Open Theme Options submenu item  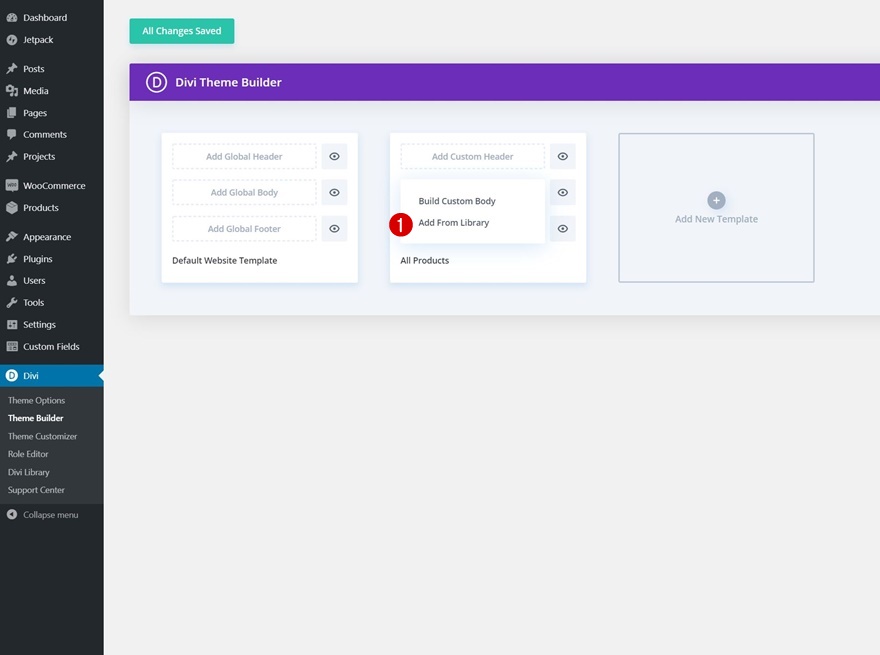pyautogui.click(x=36, y=400)
